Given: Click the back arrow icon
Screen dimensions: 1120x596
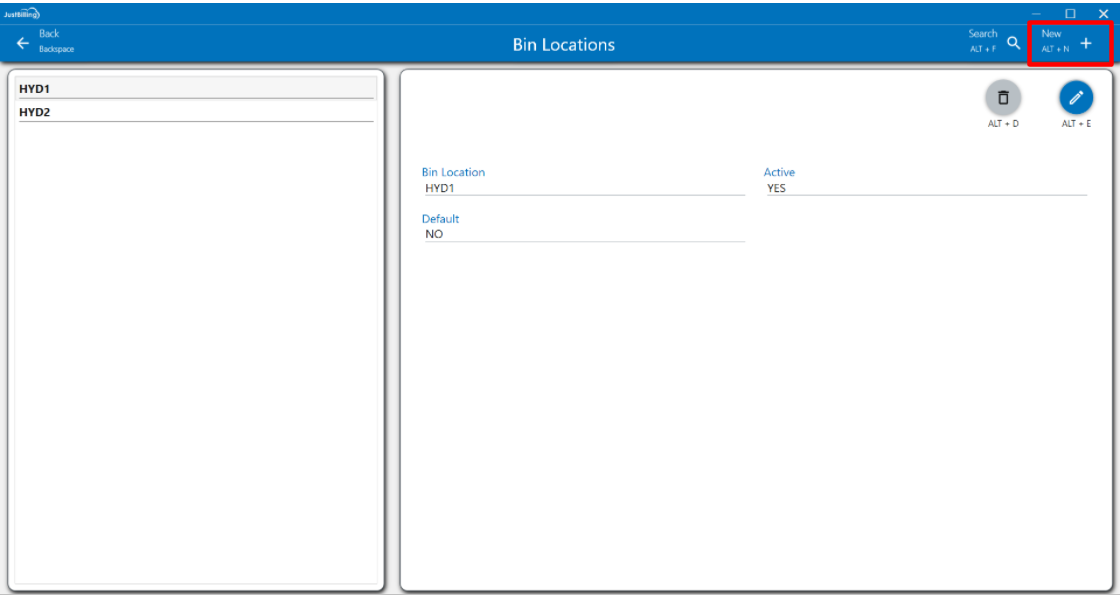Looking at the screenshot, I should pos(23,43).
